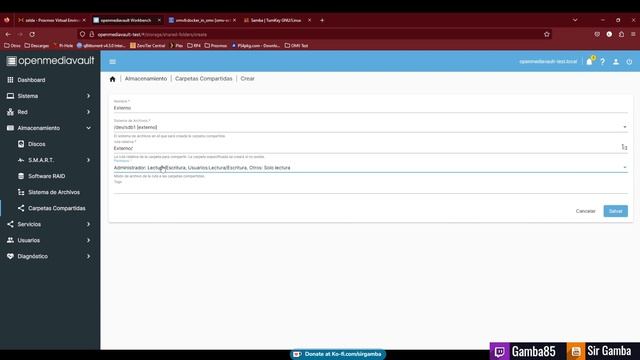Expand the Usuarios menu chevron
640x360 pixels.
[x=88, y=240]
